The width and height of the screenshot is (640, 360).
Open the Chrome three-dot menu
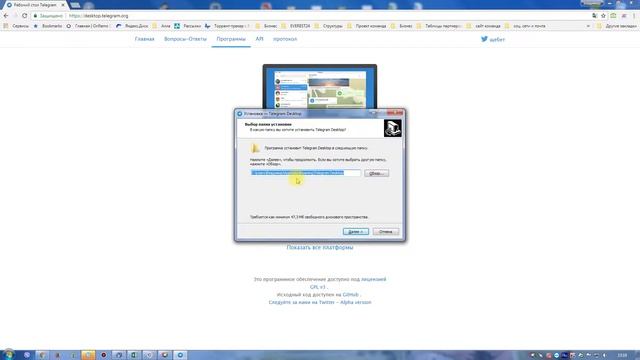pyautogui.click(x=634, y=16)
